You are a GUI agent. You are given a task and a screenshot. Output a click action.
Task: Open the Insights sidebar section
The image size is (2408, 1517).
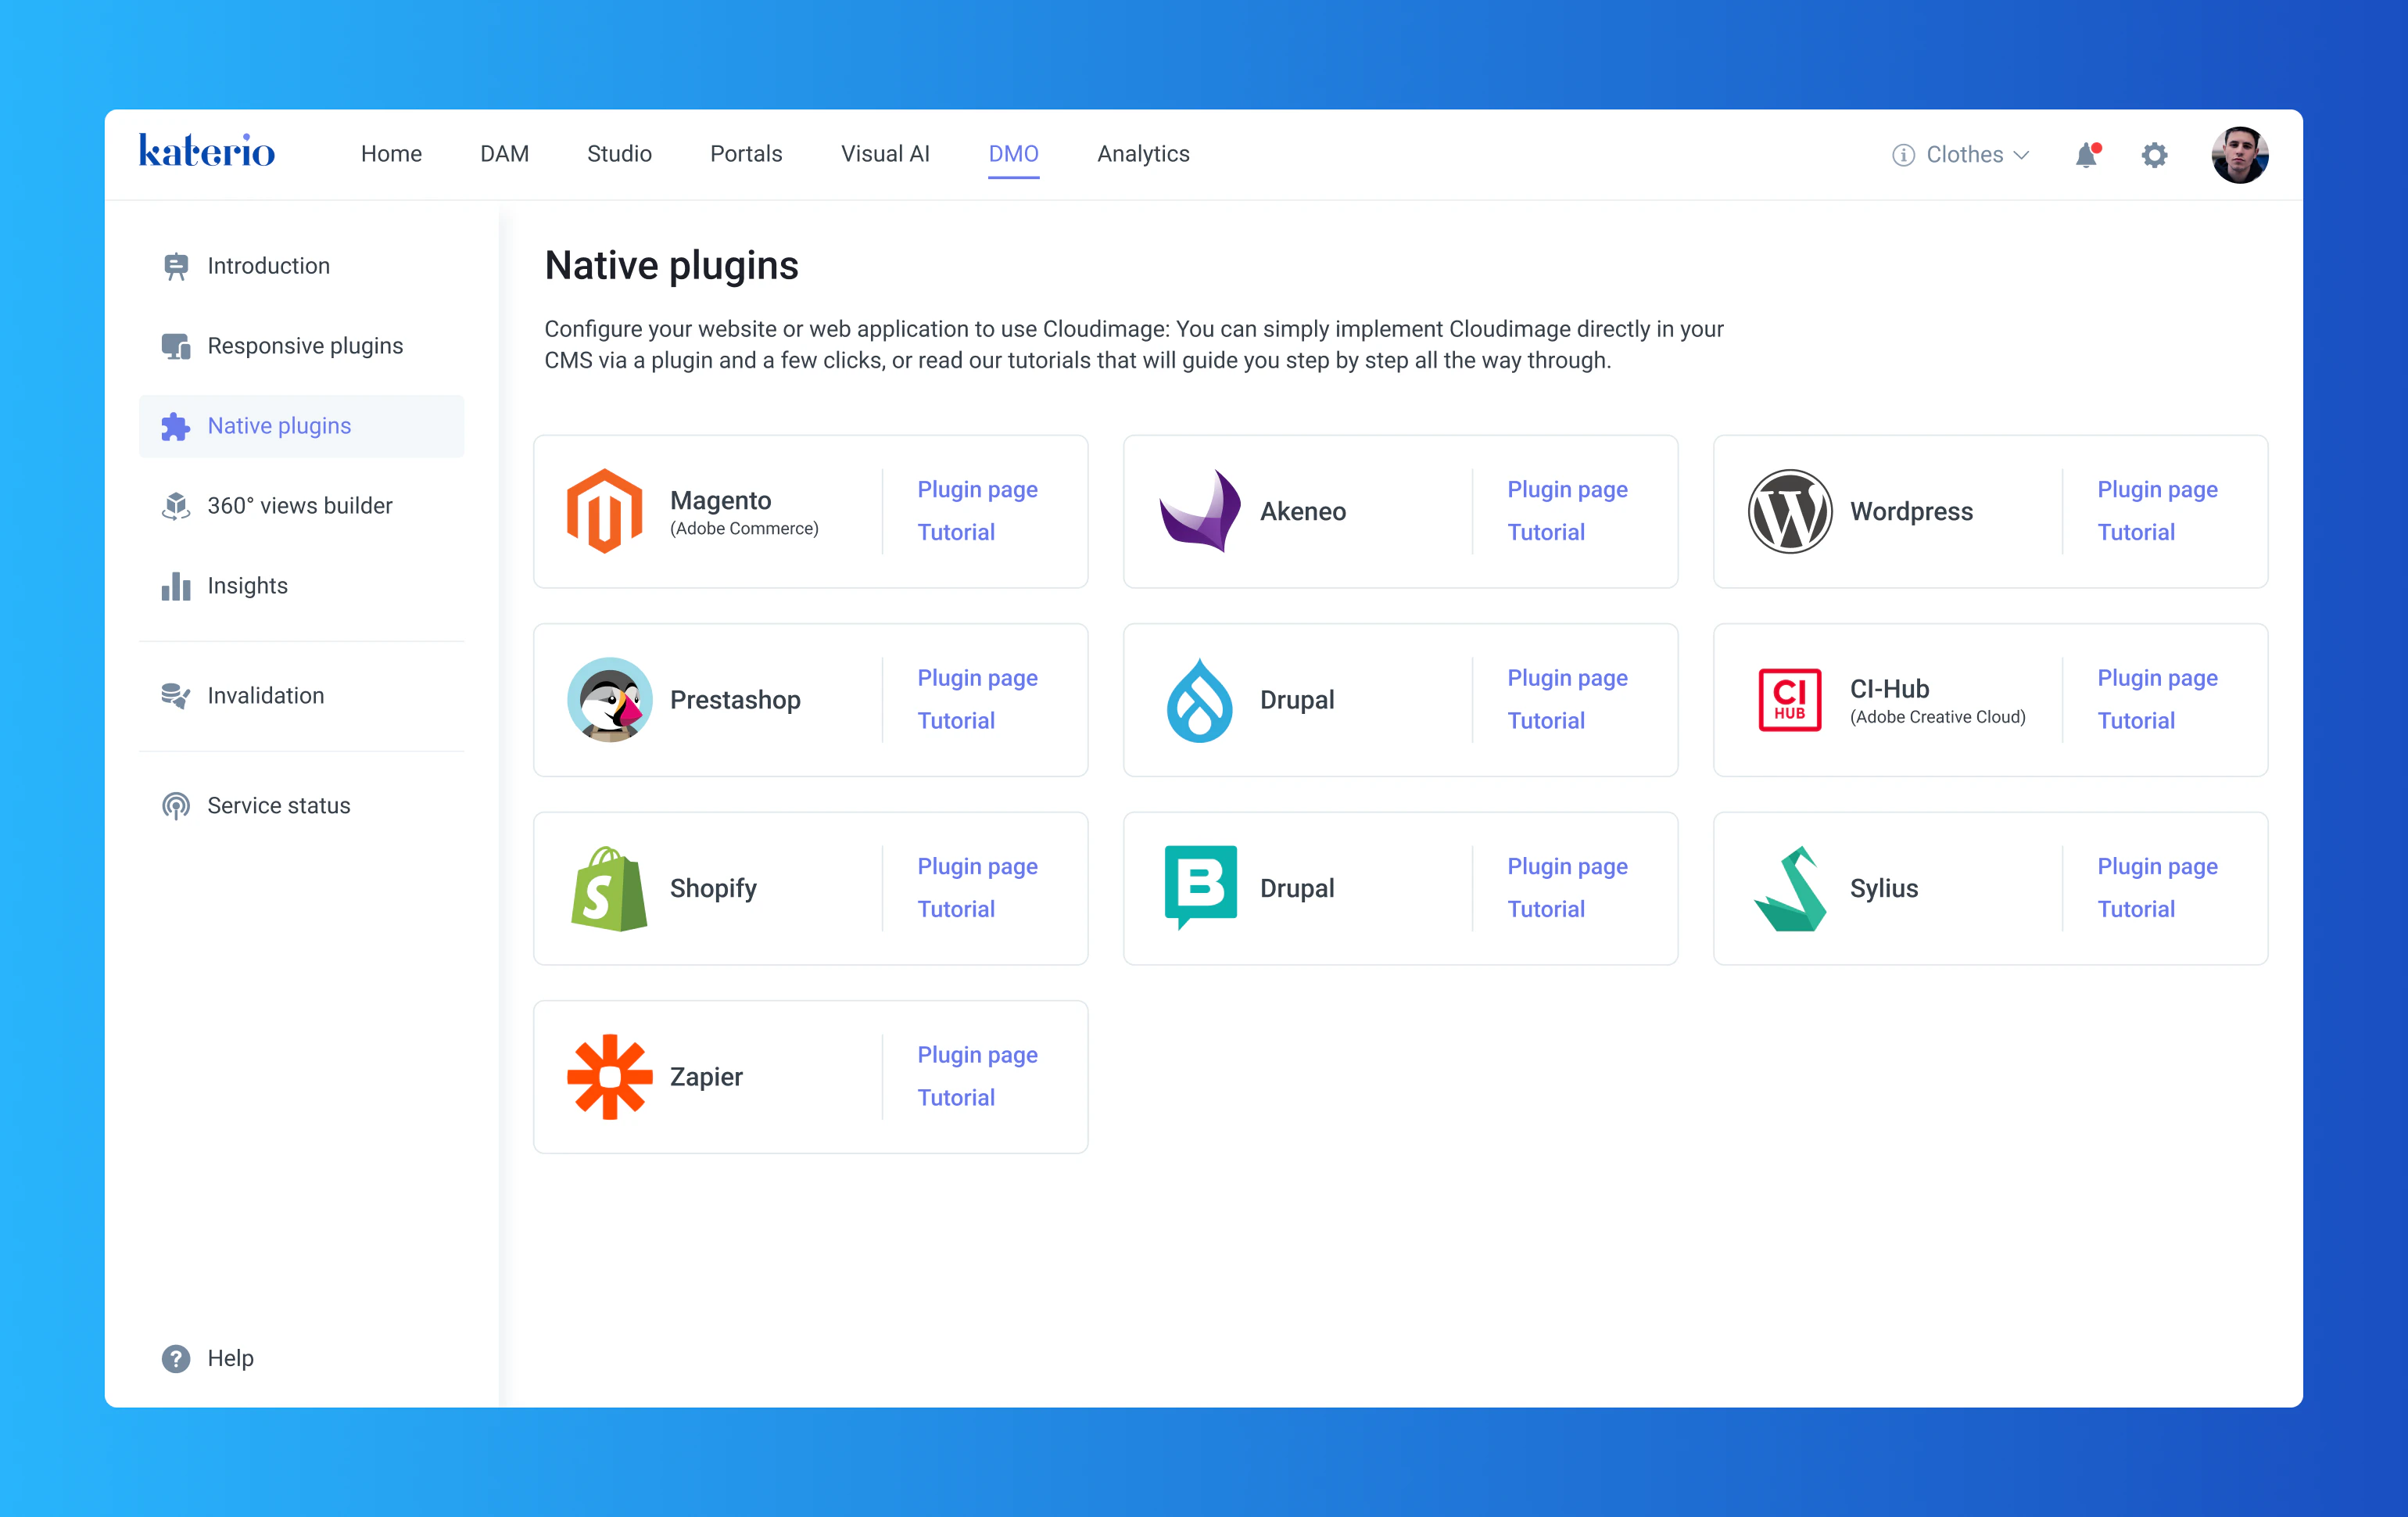tap(247, 585)
